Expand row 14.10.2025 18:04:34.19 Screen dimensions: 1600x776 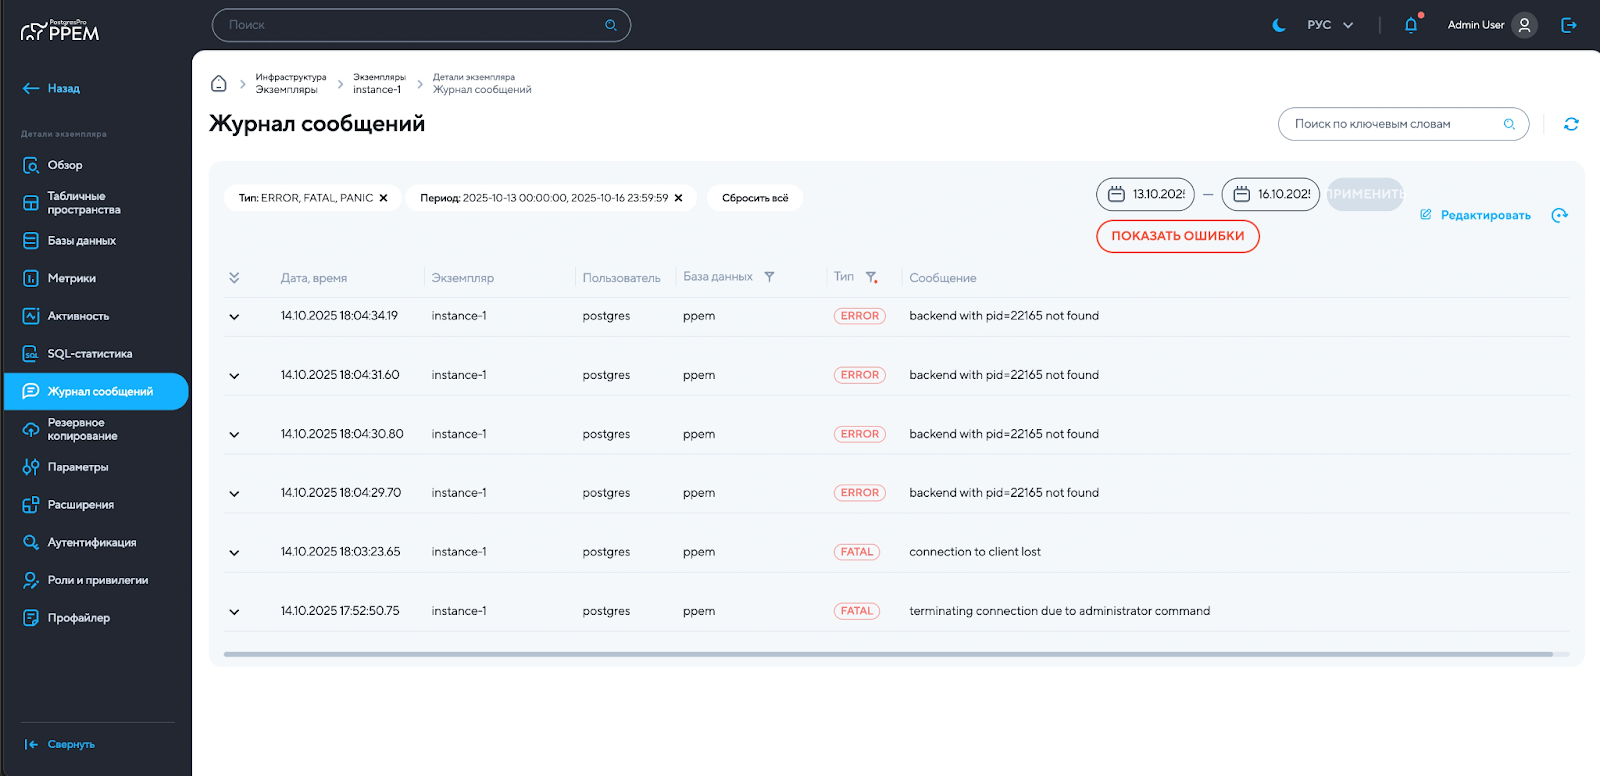pos(234,317)
